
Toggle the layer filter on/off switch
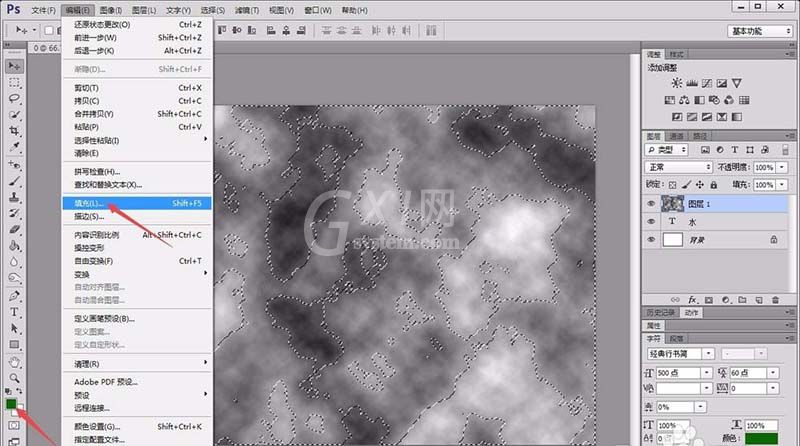pos(785,150)
